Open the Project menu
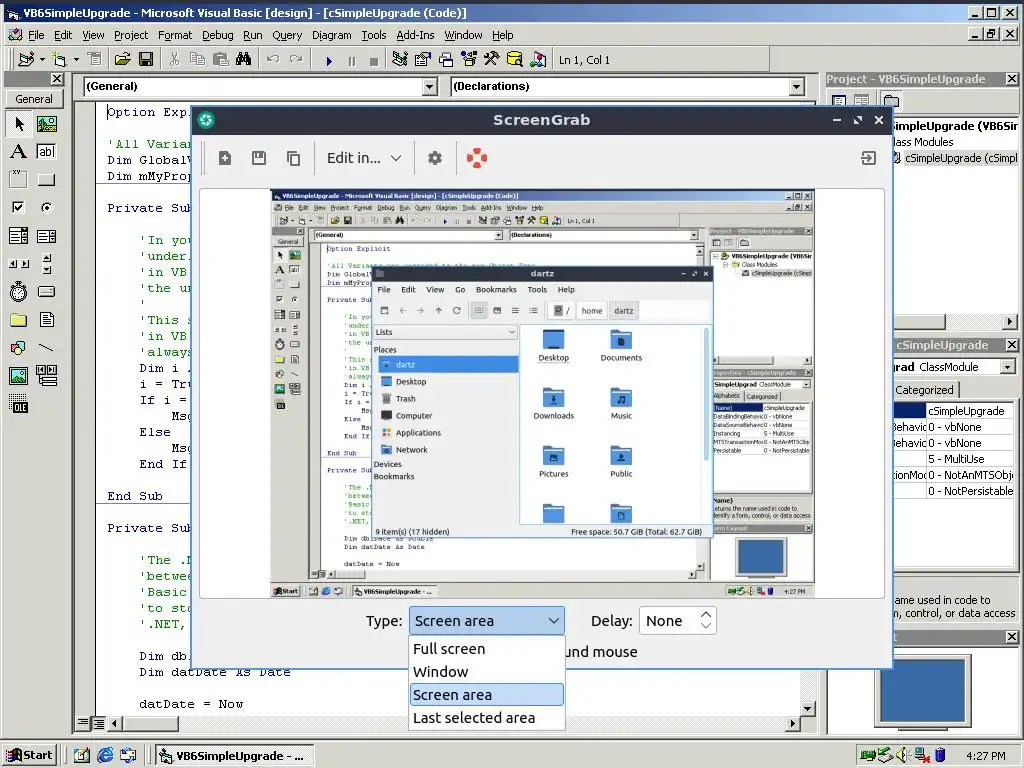The height and width of the screenshot is (768, 1024). coord(131,35)
